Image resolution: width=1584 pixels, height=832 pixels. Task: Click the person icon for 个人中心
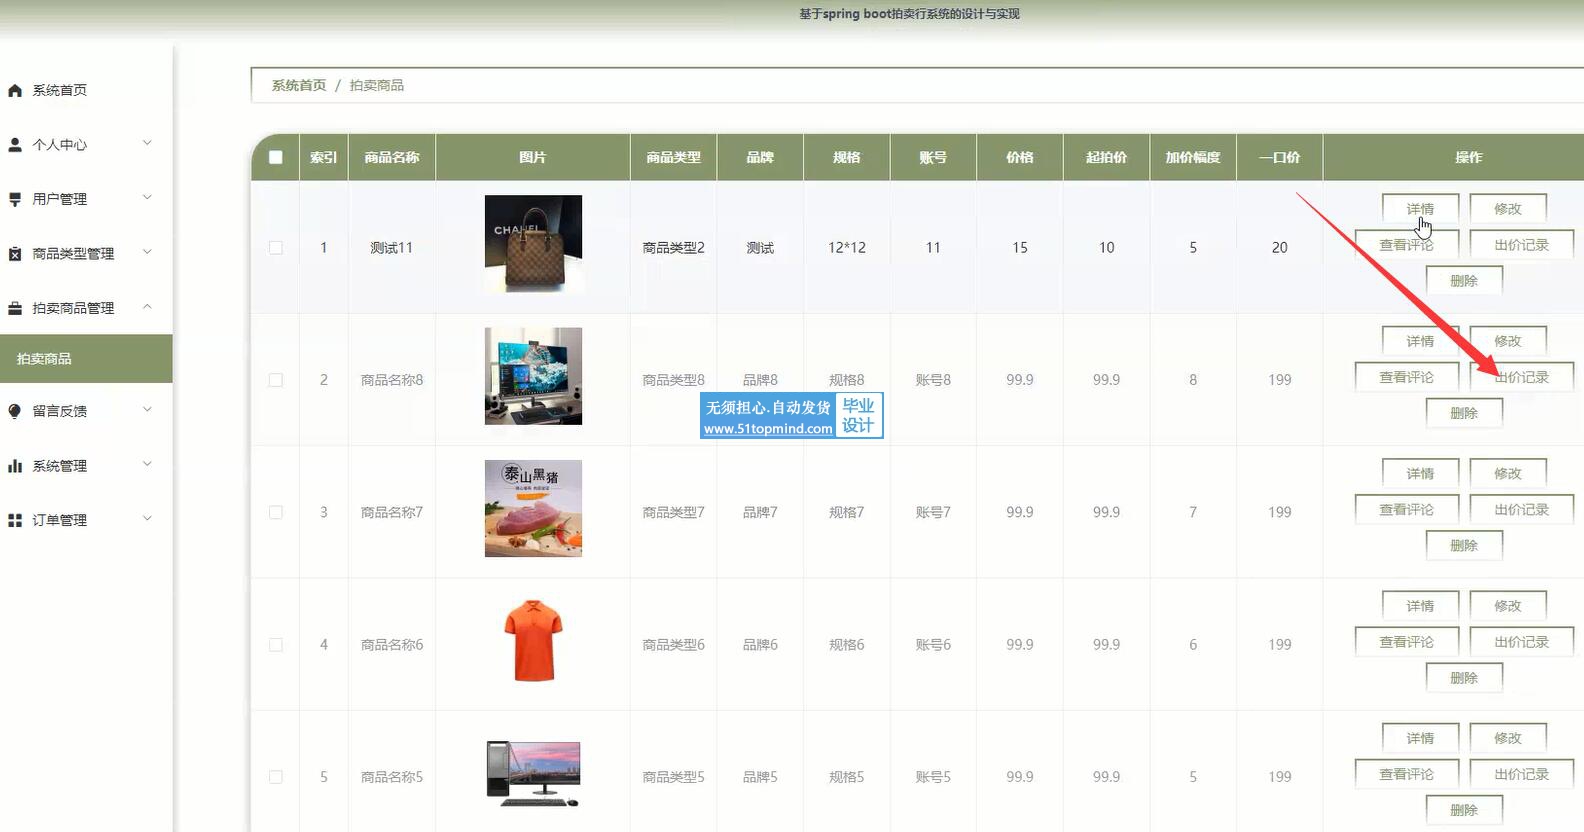point(15,144)
